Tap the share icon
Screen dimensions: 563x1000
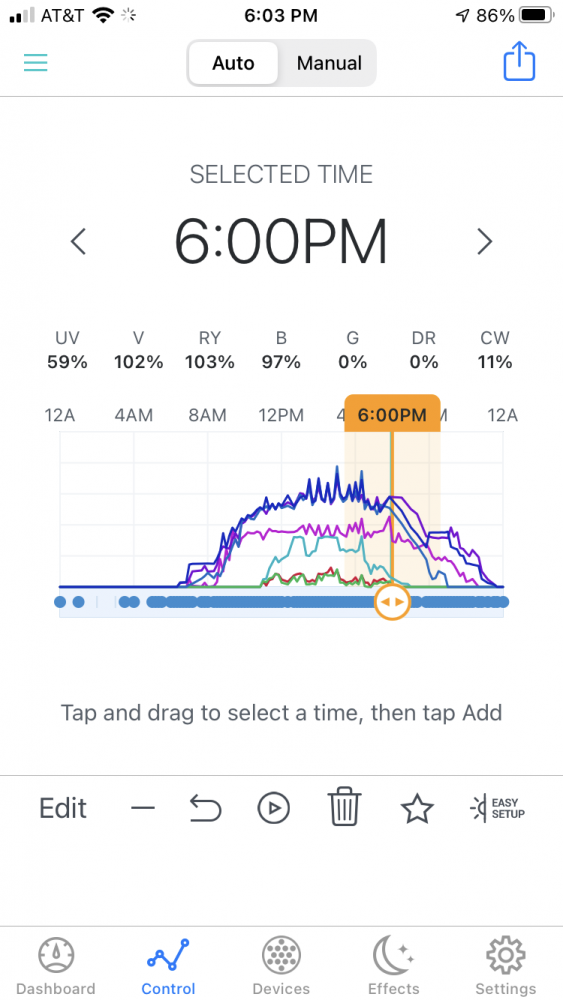[x=519, y=61]
